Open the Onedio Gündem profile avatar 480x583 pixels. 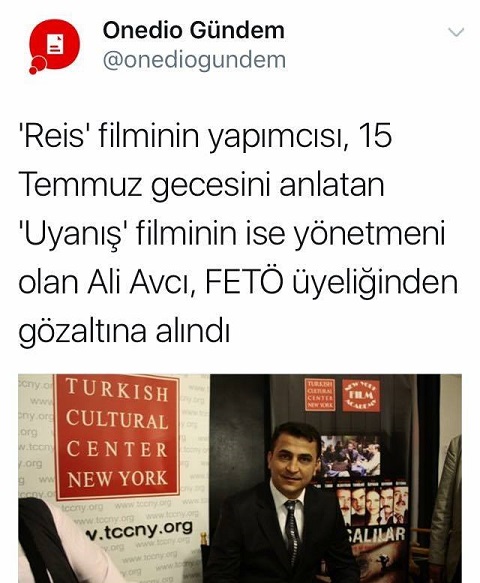55,46
